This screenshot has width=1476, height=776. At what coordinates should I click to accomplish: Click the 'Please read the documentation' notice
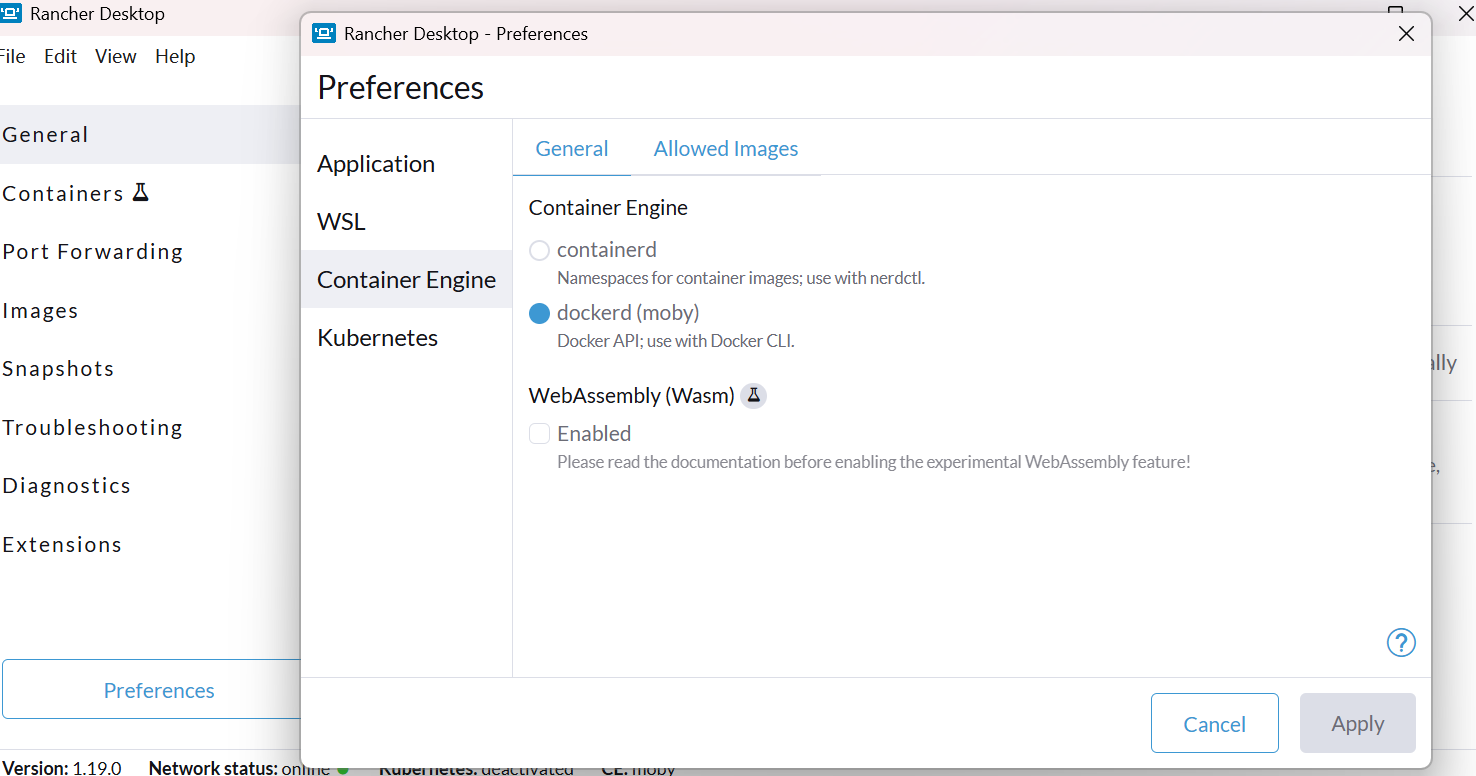coord(874,462)
